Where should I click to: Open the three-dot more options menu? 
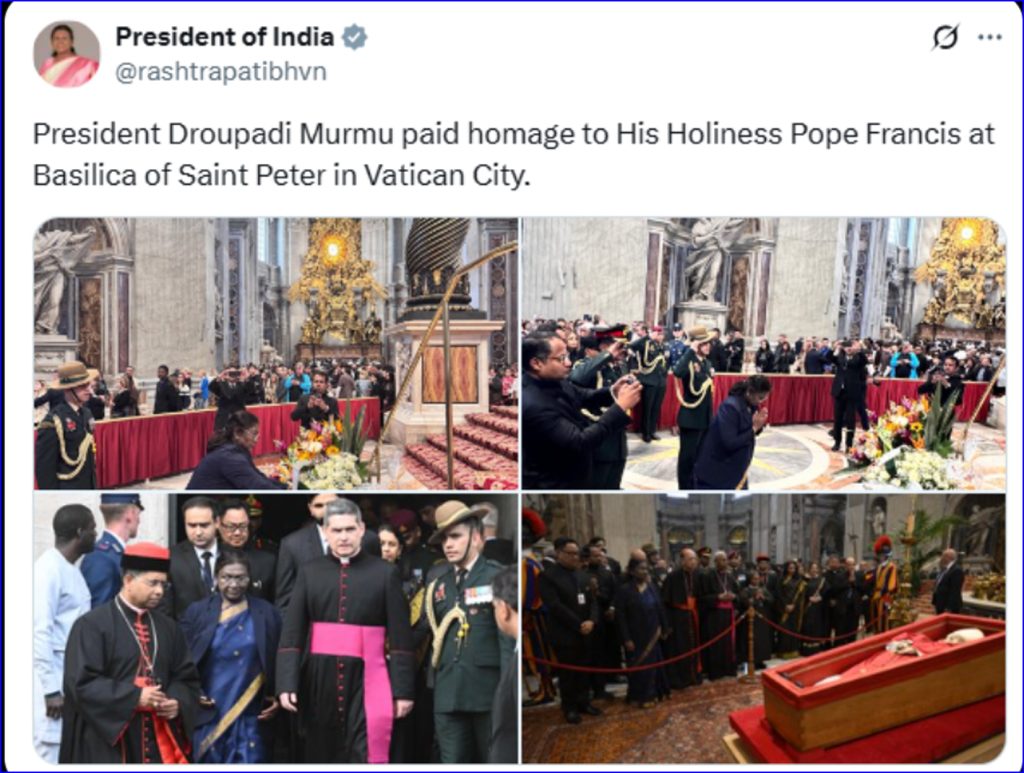click(989, 37)
